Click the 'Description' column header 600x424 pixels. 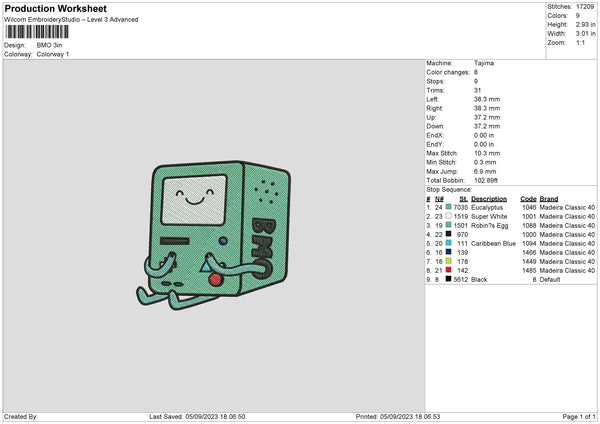[489, 199]
